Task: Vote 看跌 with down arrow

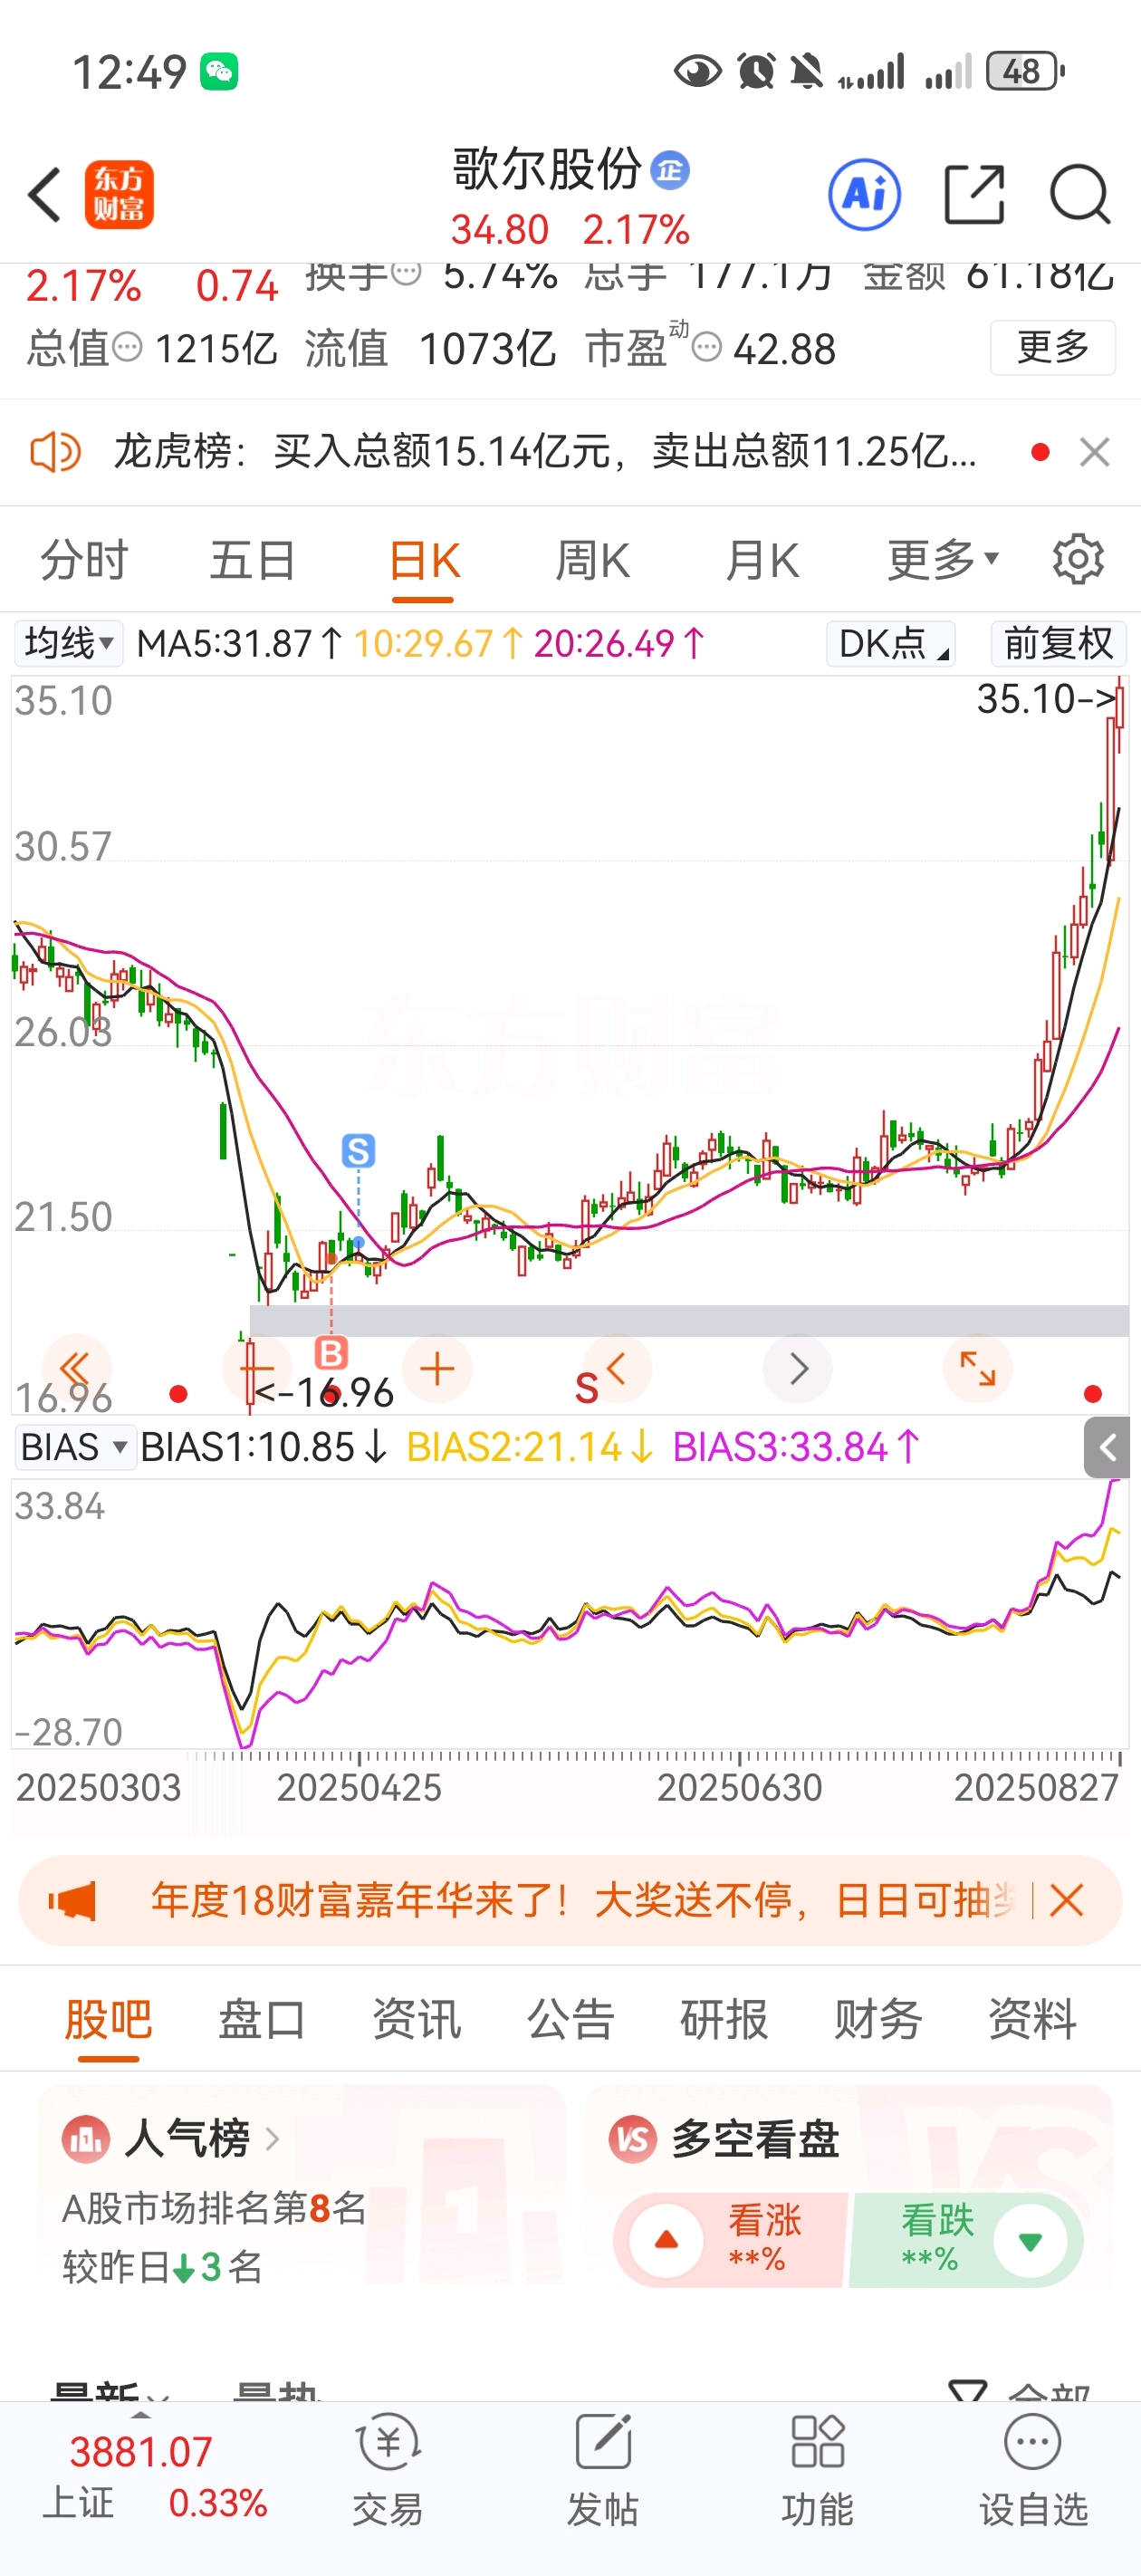Action: 1030,2240
